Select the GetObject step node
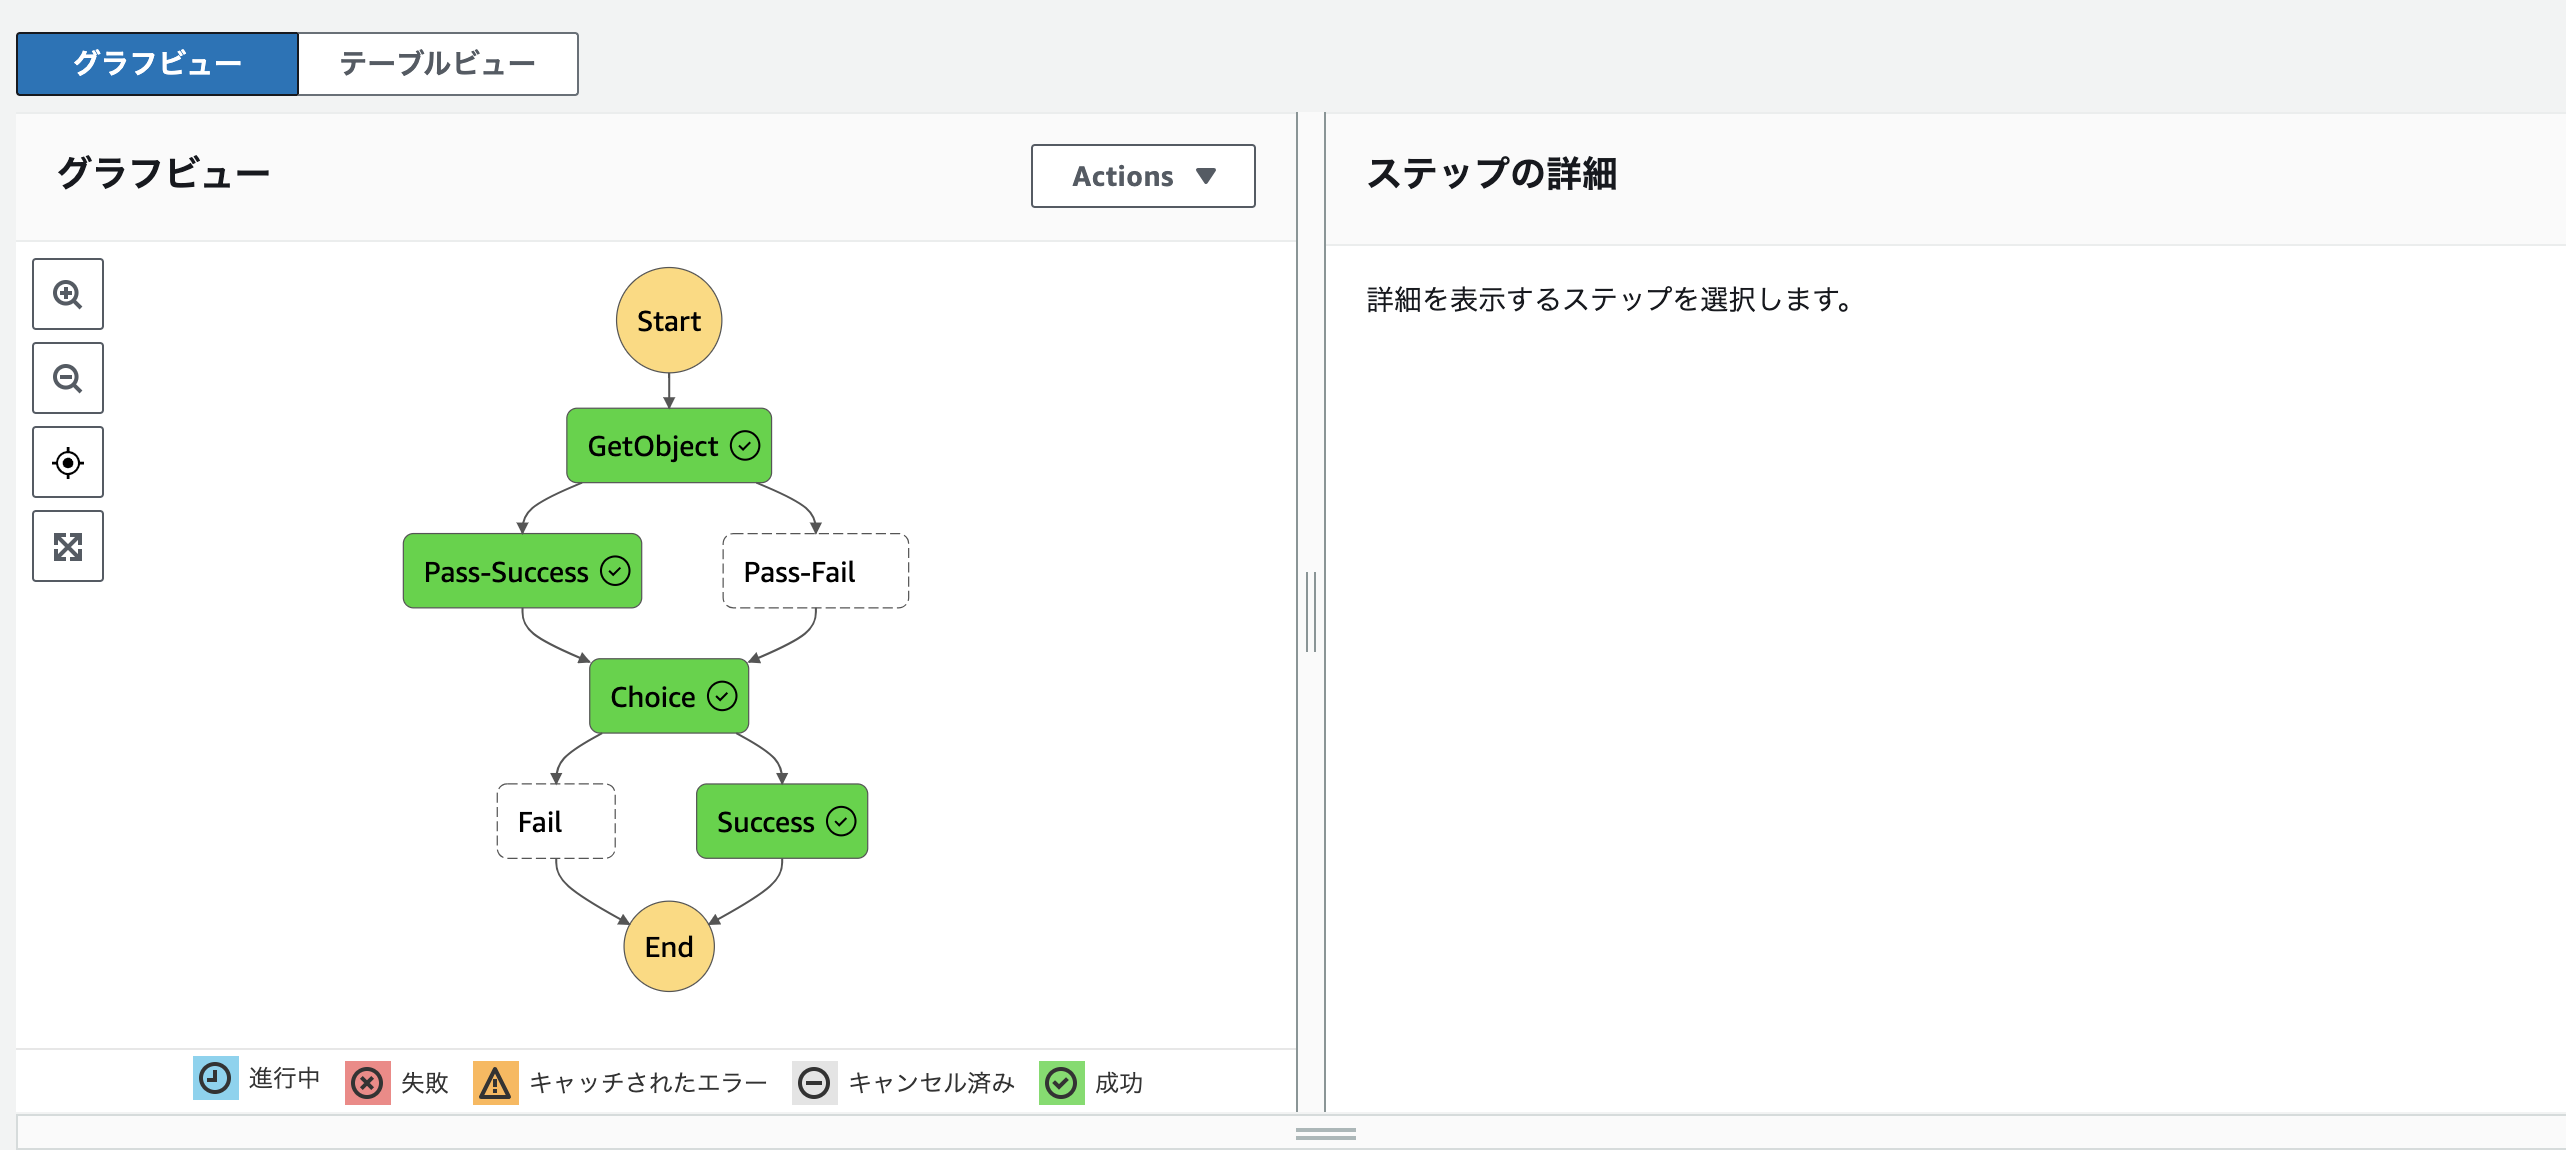The image size is (2566, 1150). [x=668, y=446]
